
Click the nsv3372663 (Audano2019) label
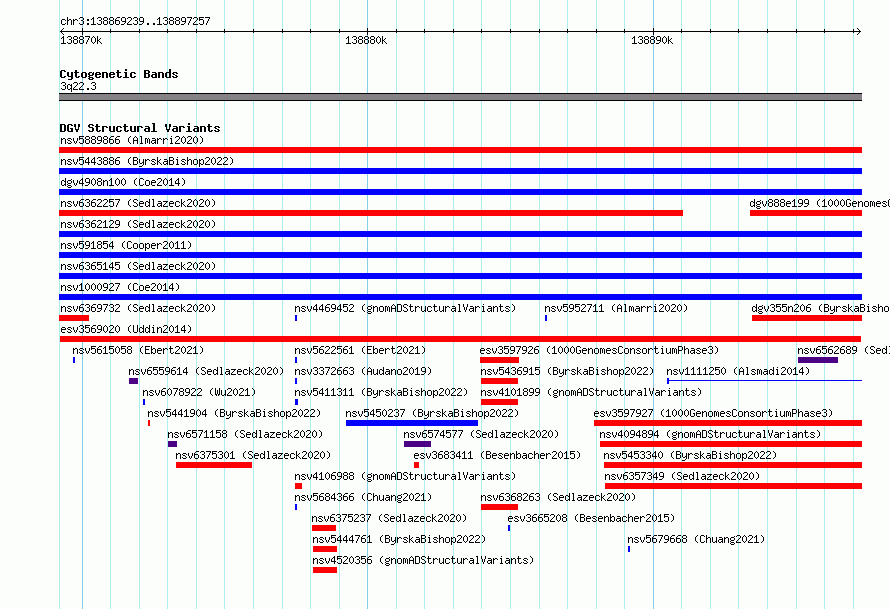pyautogui.click(x=363, y=371)
